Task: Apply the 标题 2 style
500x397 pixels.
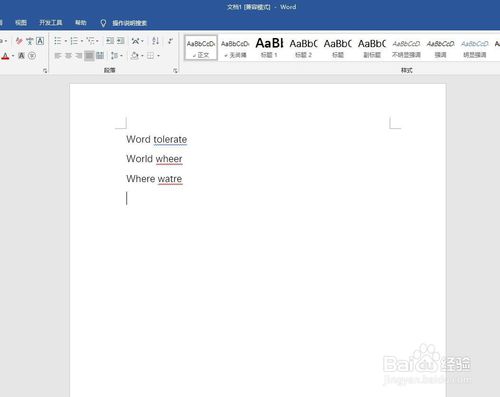Action: point(303,48)
